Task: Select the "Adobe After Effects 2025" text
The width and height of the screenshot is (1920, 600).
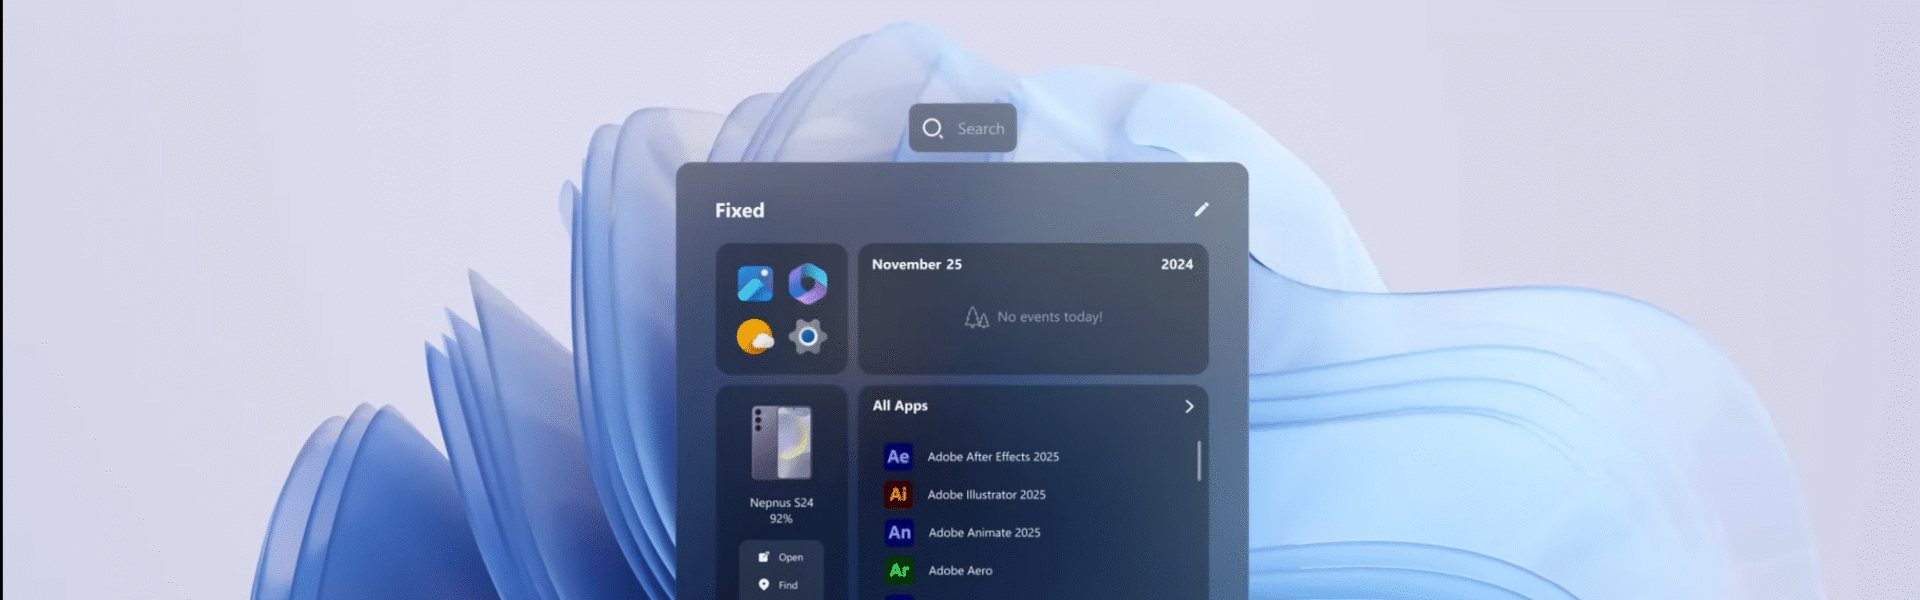Action: tap(993, 457)
